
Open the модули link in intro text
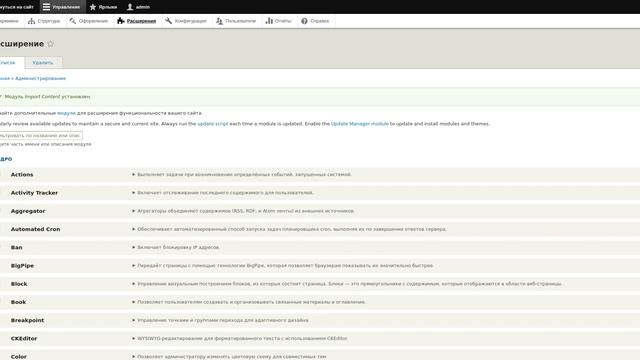(x=66, y=113)
